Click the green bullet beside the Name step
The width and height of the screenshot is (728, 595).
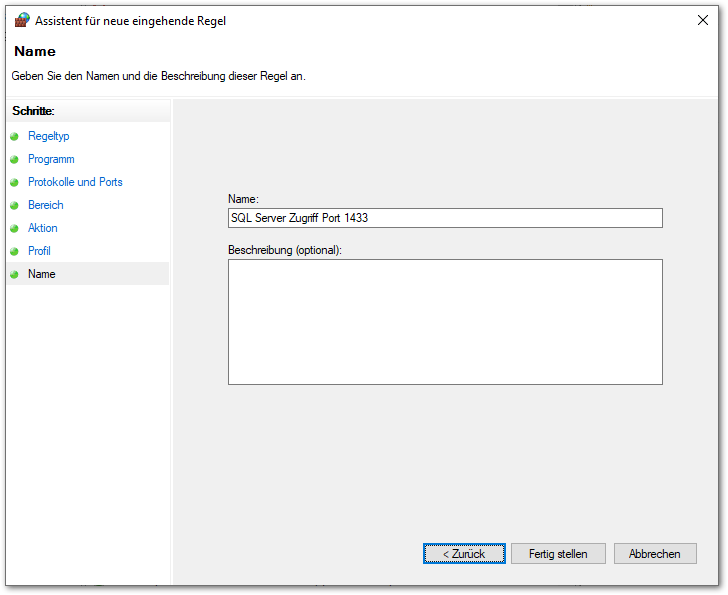pyautogui.click(x=15, y=275)
